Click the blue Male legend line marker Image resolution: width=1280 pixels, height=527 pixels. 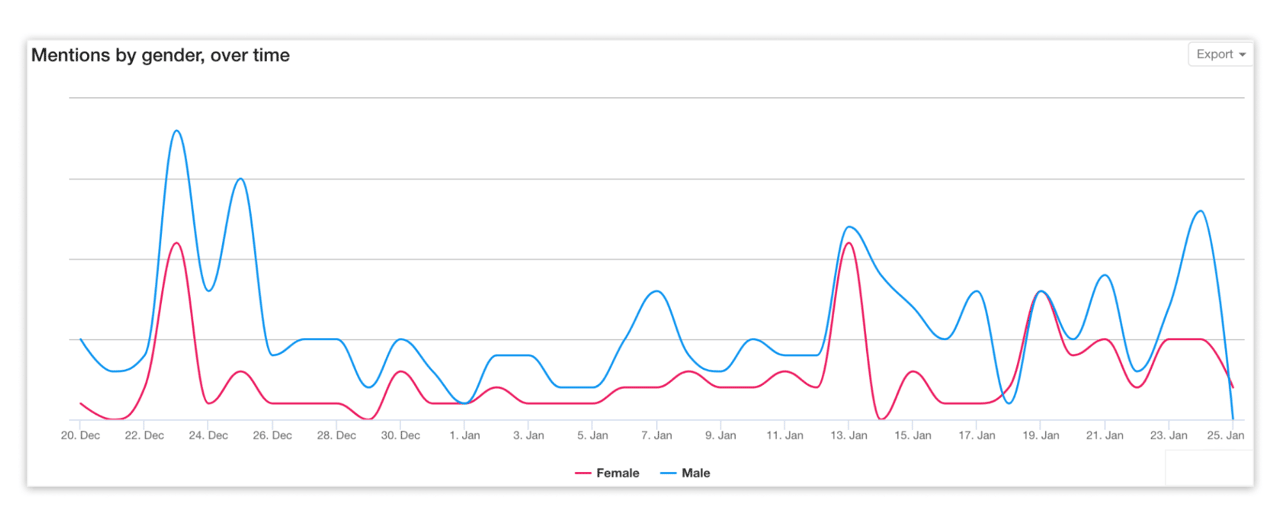tap(667, 473)
